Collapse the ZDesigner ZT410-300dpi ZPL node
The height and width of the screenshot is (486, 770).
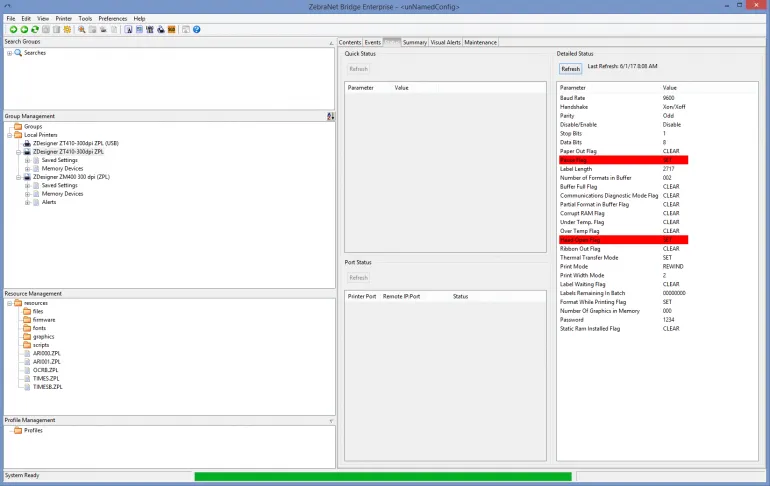[19, 152]
